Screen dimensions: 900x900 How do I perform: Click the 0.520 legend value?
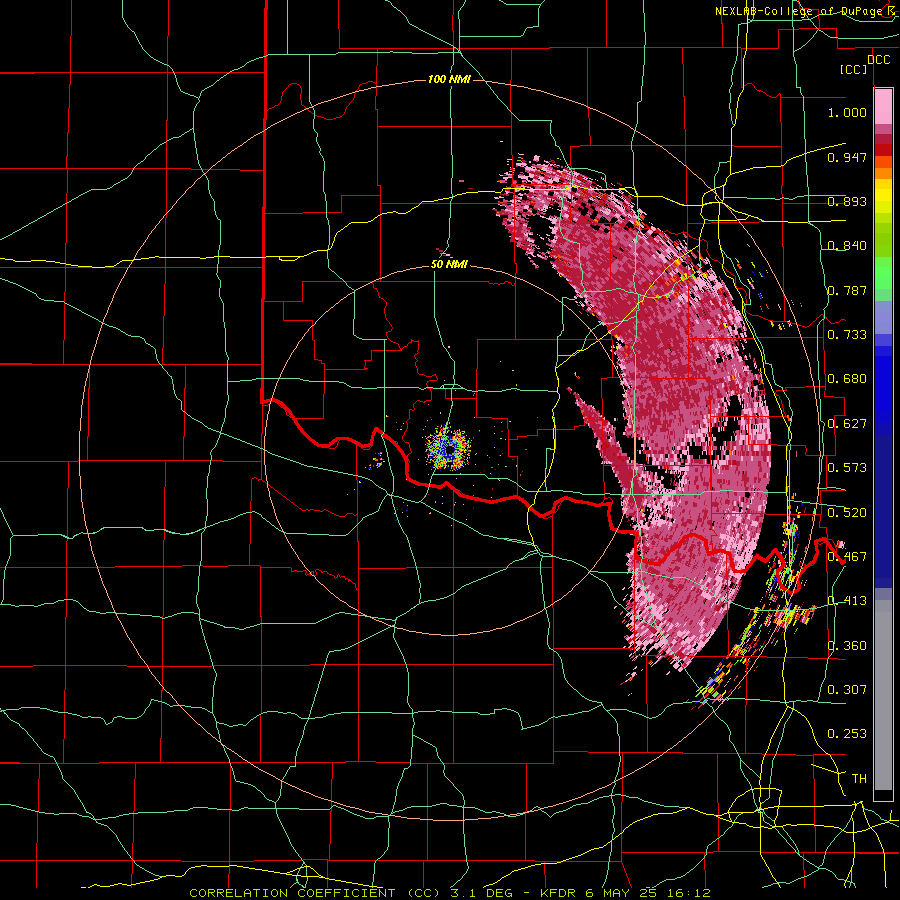(847, 512)
